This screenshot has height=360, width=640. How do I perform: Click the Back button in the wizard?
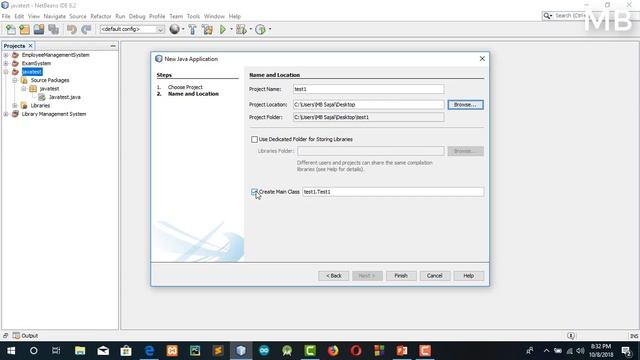point(333,276)
